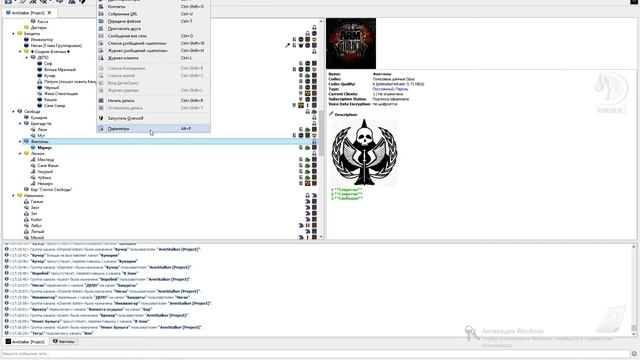640x360 pixels.
Task: Select user Чубака in Легион
Action: [x=44, y=178]
